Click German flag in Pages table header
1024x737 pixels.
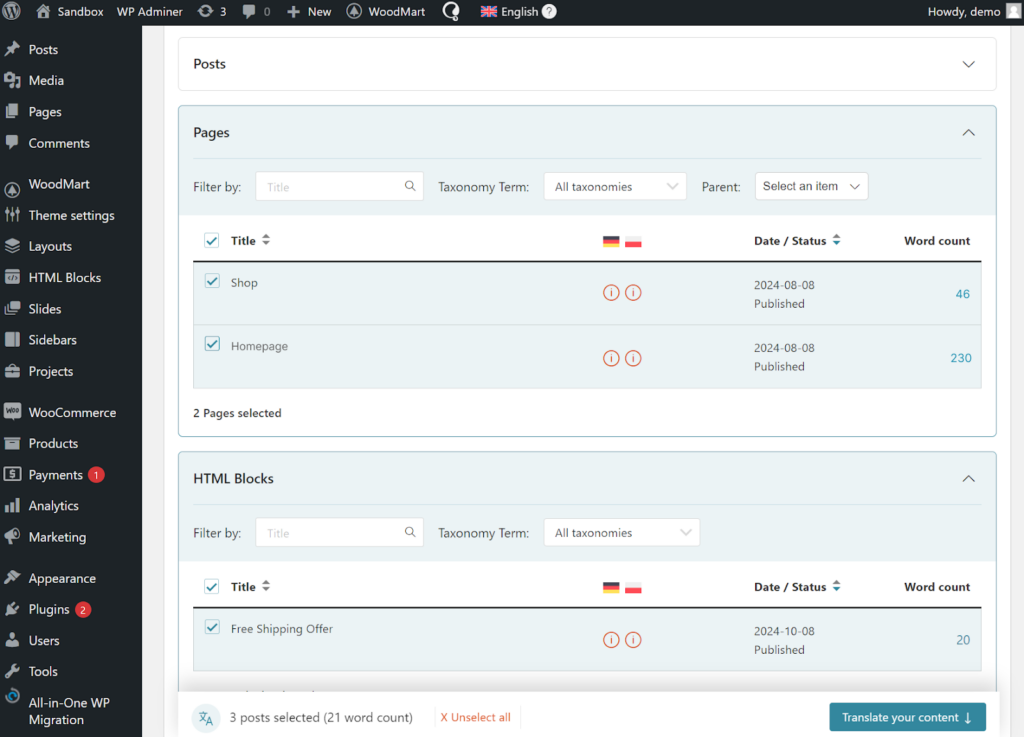pyautogui.click(x=611, y=242)
